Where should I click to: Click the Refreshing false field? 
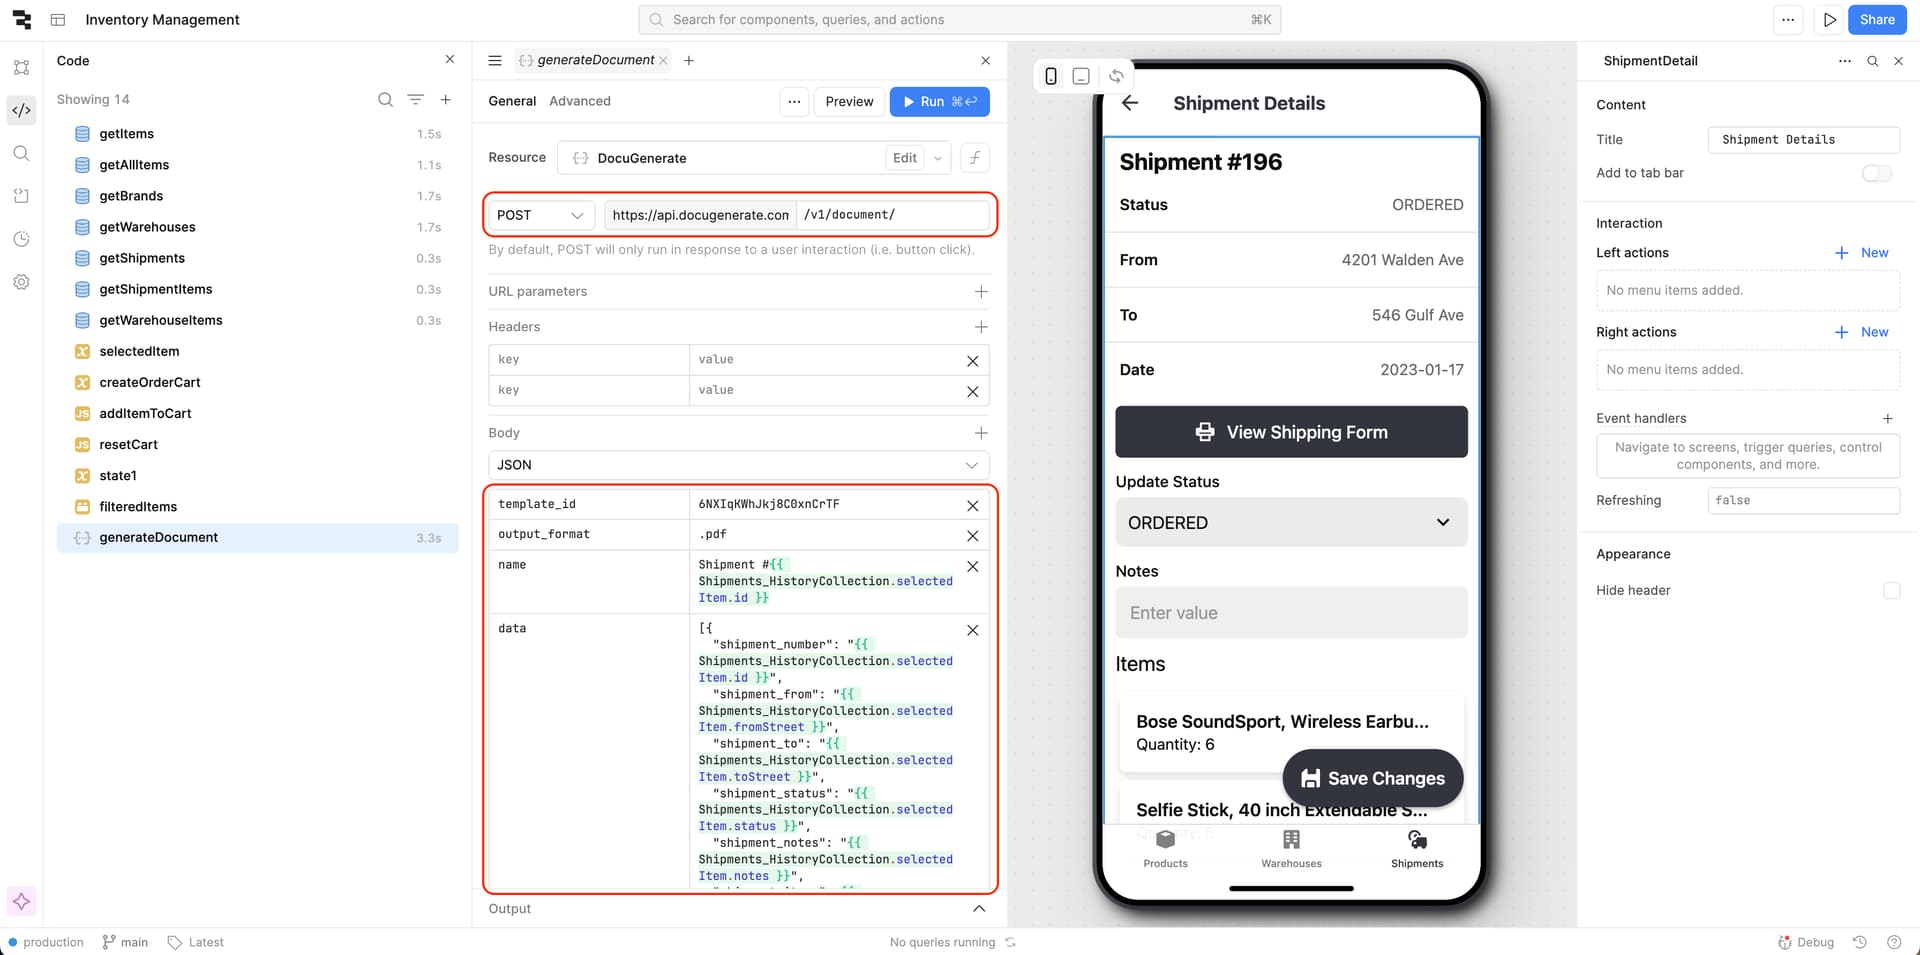(1803, 500)
